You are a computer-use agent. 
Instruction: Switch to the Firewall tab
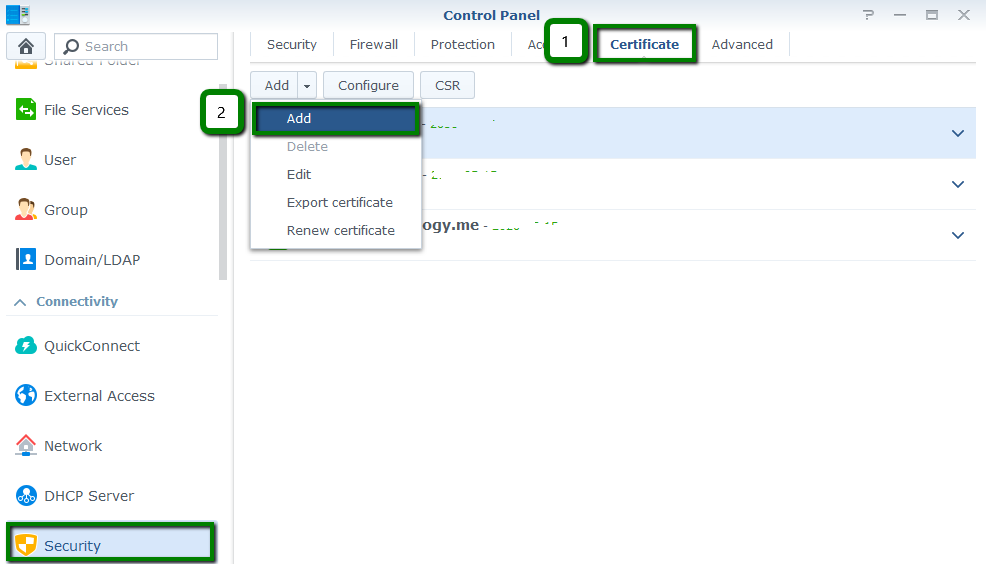click(x=373, y=45)
